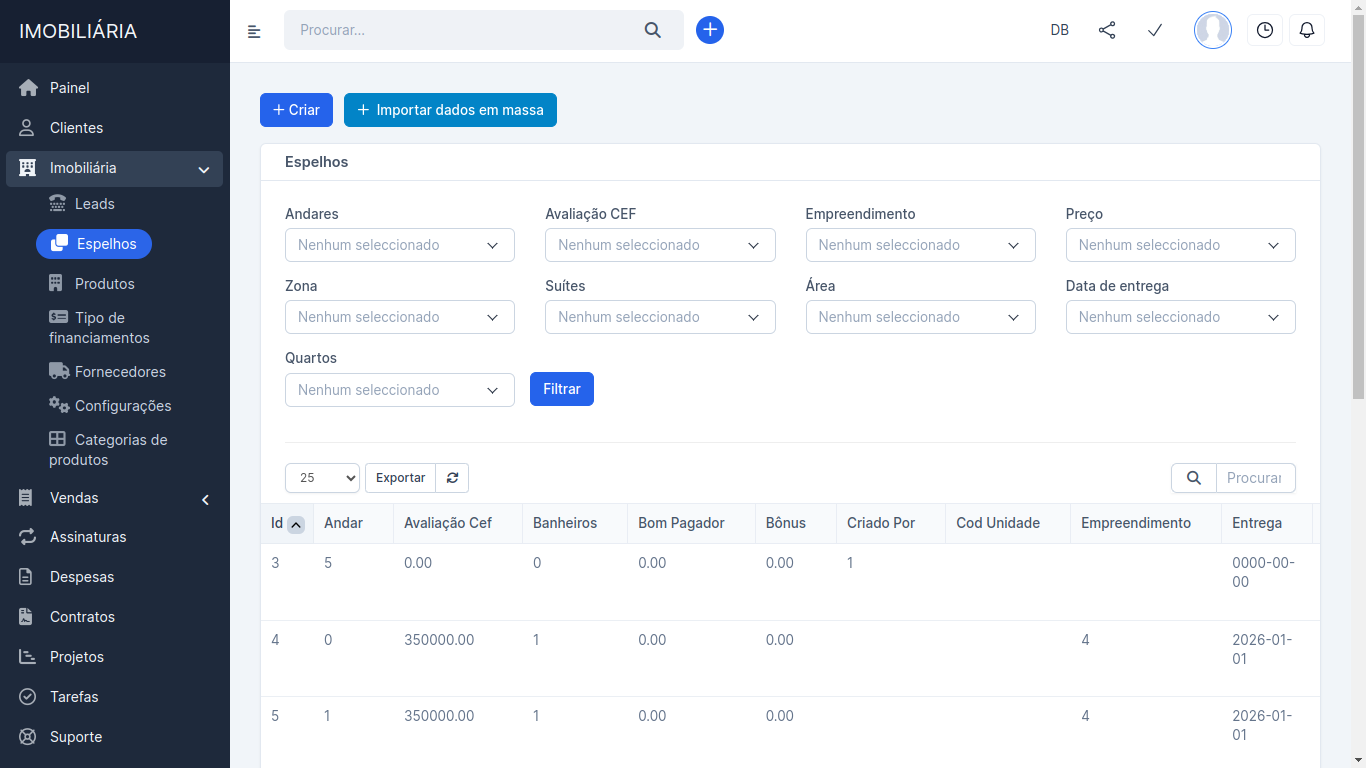Click the table refresh icon button

click(452, 478)
